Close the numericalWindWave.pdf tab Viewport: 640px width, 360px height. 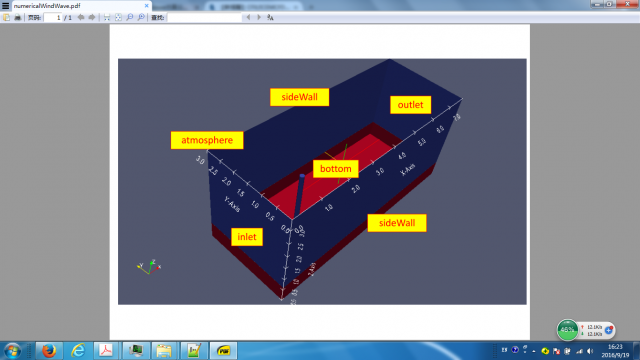click(147, 6)
